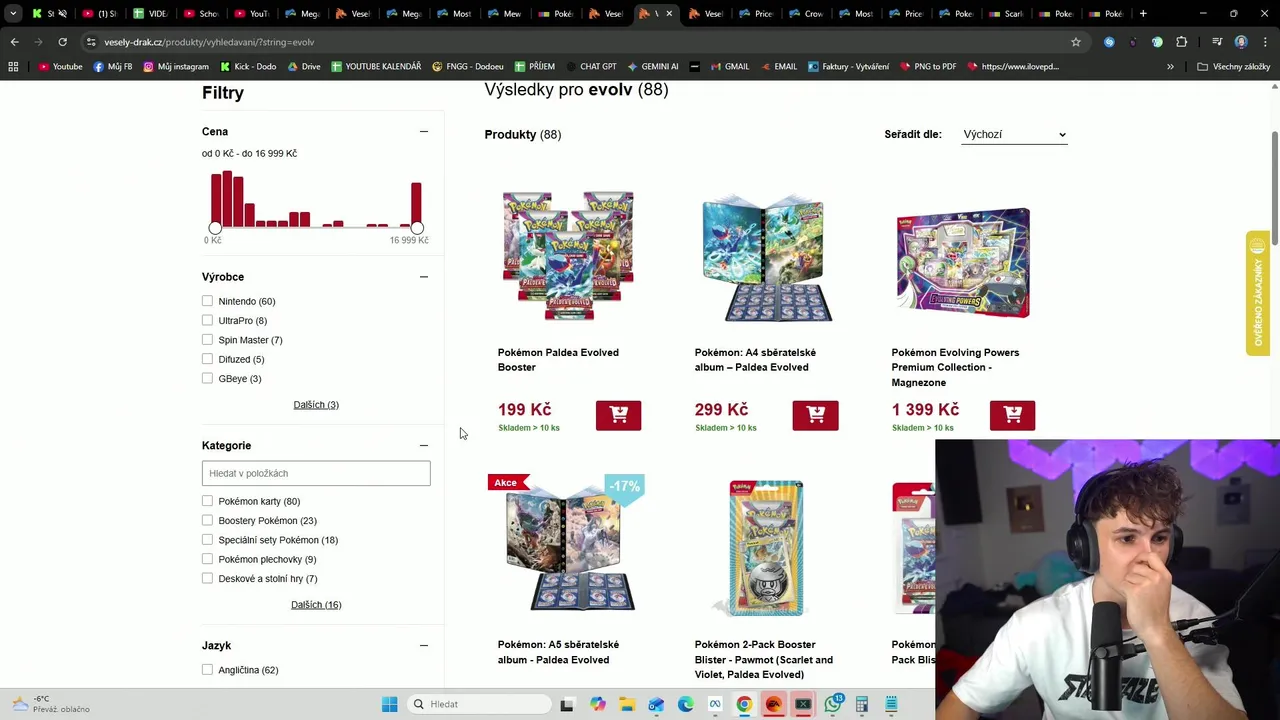Open Pokémon Paldea Evolved Booster product link
1280x720 pixels.
pyautogui.click(x=558, y=360)
